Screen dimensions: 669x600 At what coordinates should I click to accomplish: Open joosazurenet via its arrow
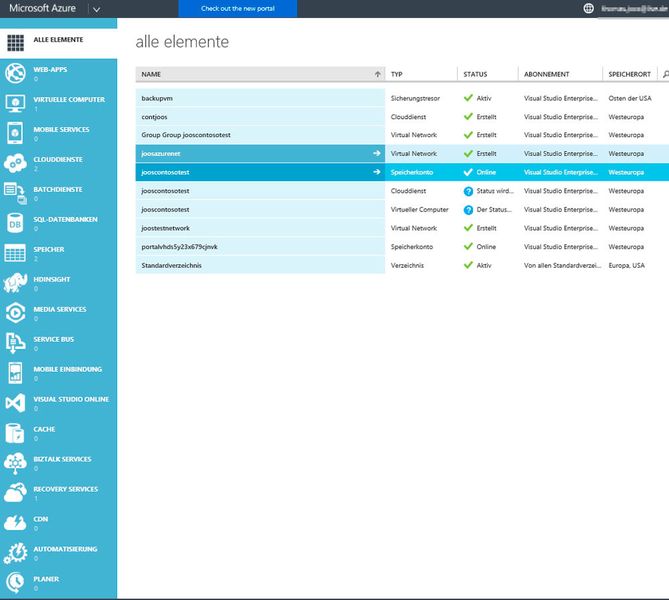[x=377, y=154]
